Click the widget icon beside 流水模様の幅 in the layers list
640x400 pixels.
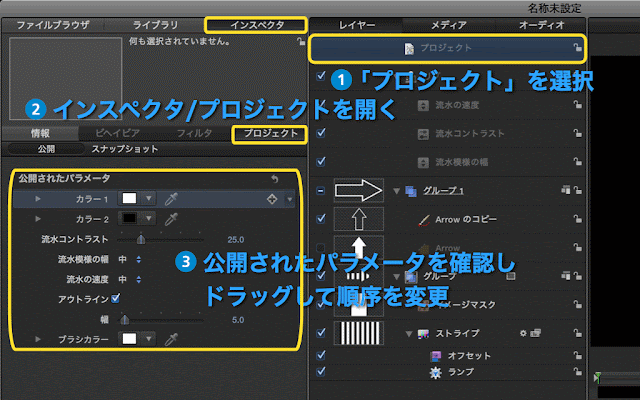[x=423, y=162]
